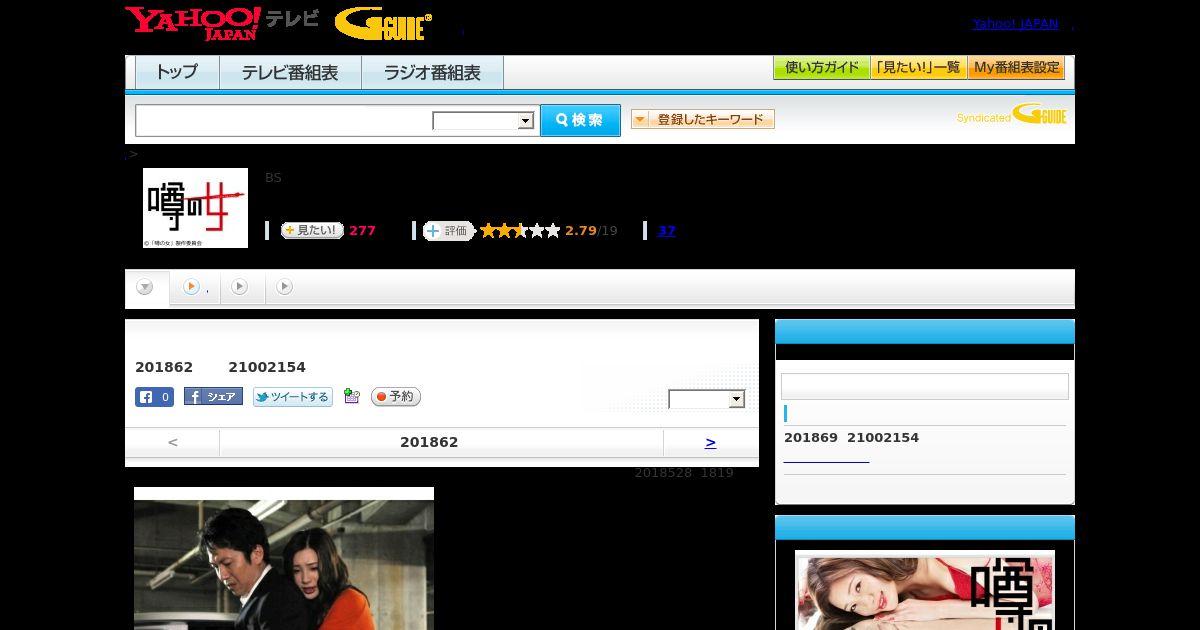Switch to the ラジオ番組表 tab
Screen dimensions: 1200x630
(432, 73)
